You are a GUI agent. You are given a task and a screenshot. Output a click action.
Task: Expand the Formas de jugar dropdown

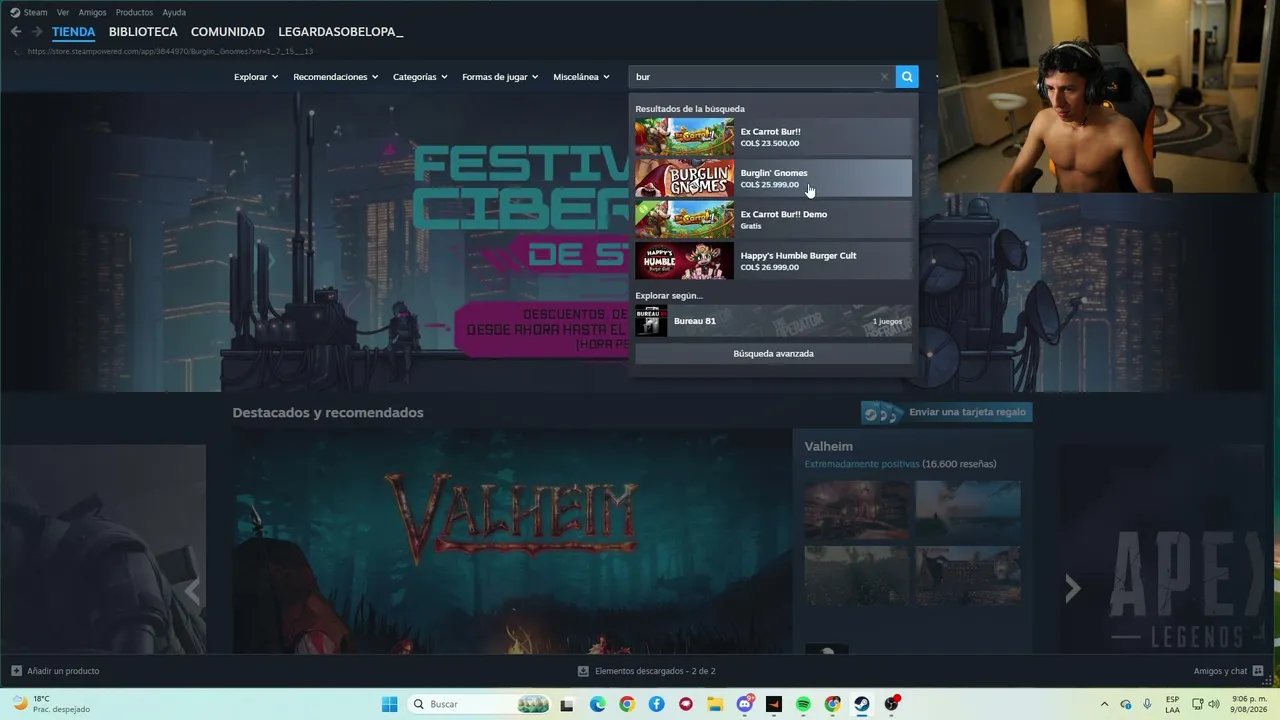click(x=500, y=77)
